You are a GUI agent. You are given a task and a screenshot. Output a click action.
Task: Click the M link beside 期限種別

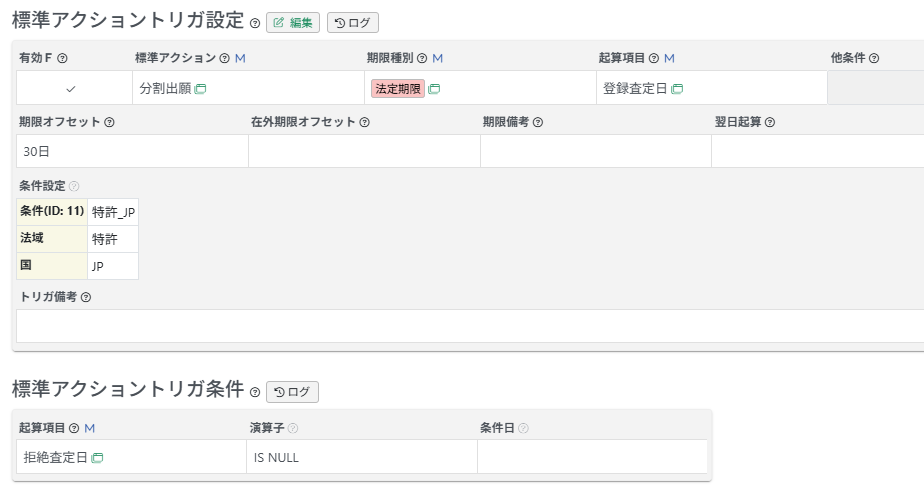point(438,59)
